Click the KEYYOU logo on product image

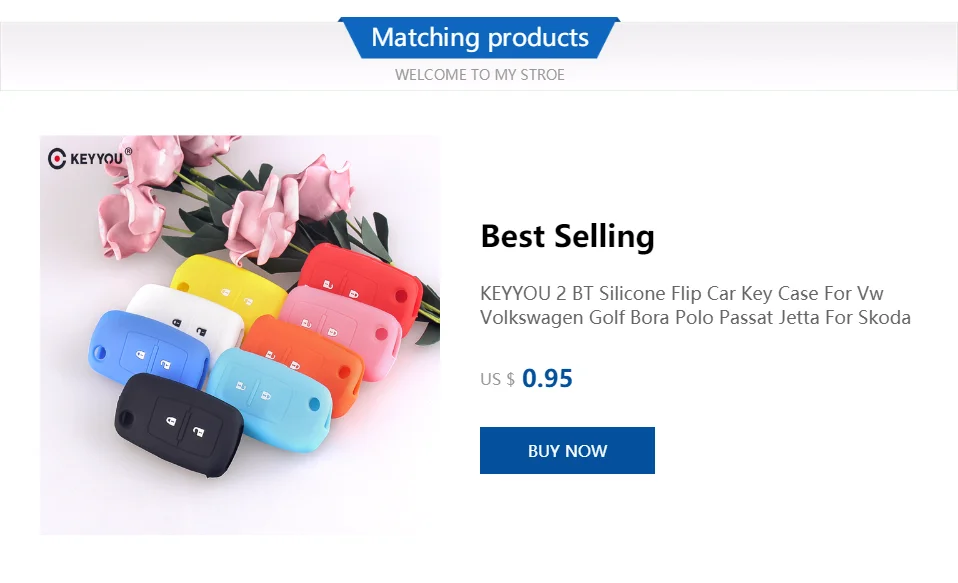[x=89, y=158]
